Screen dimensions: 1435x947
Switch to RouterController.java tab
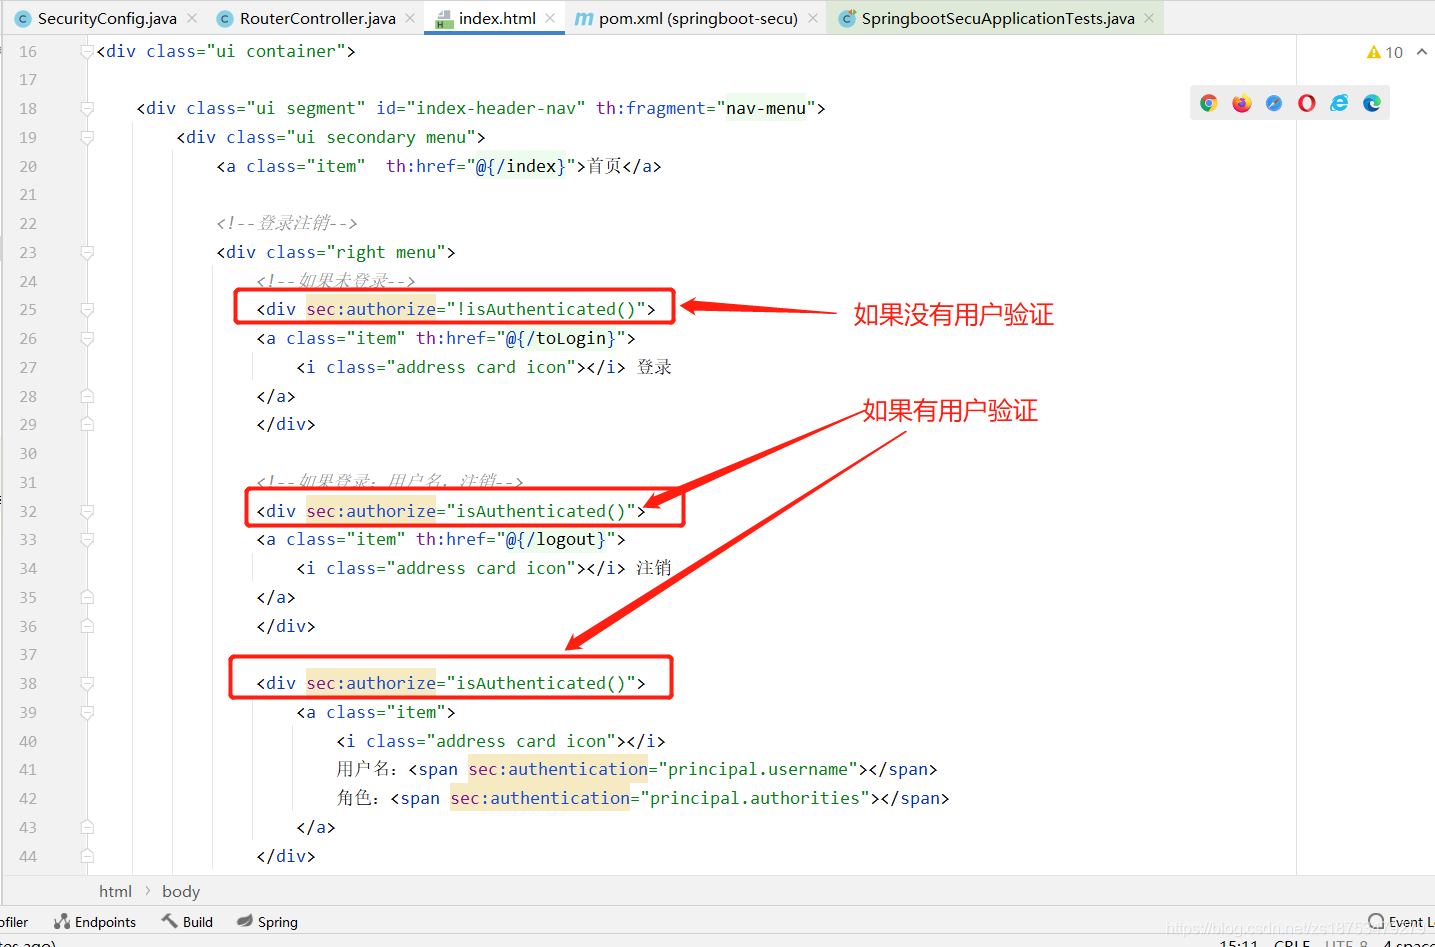[317, 18]
